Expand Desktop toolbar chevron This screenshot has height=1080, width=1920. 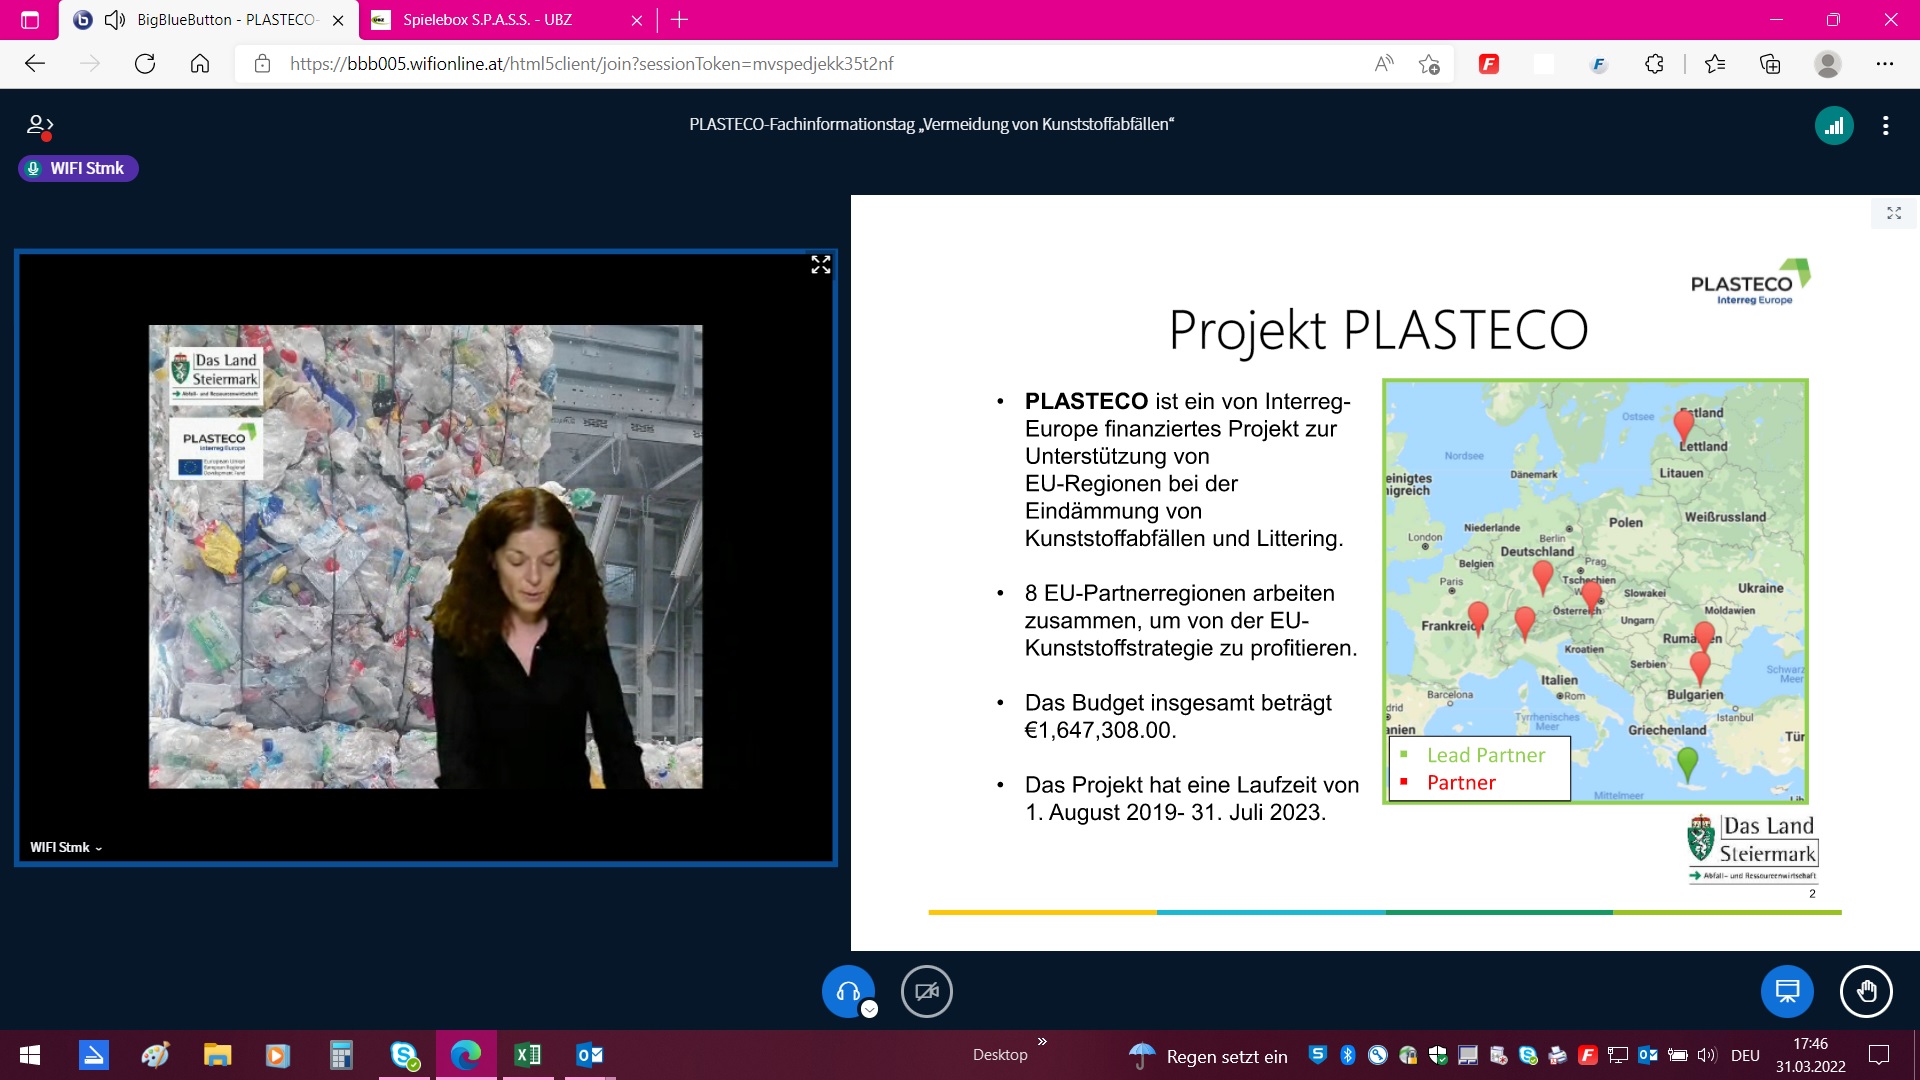tap(1042, 1041)
